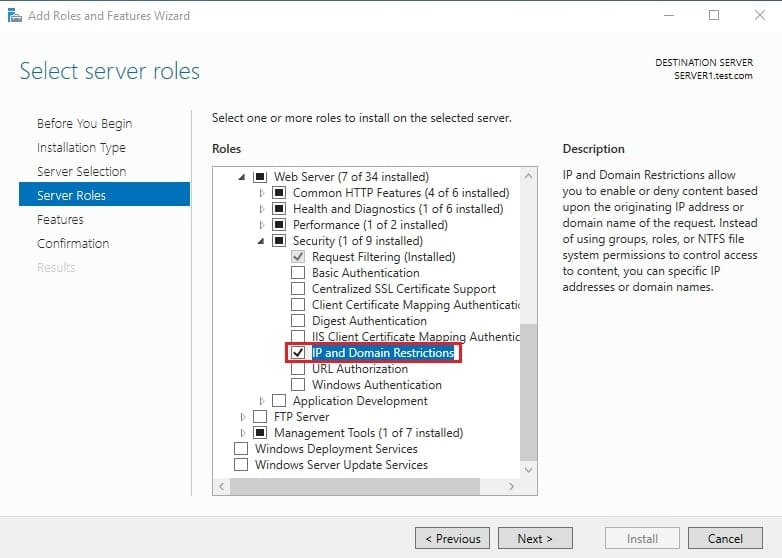Check the Digest Authentication checkbox
The width and height of the screenshot is (782, 558).
298,321
